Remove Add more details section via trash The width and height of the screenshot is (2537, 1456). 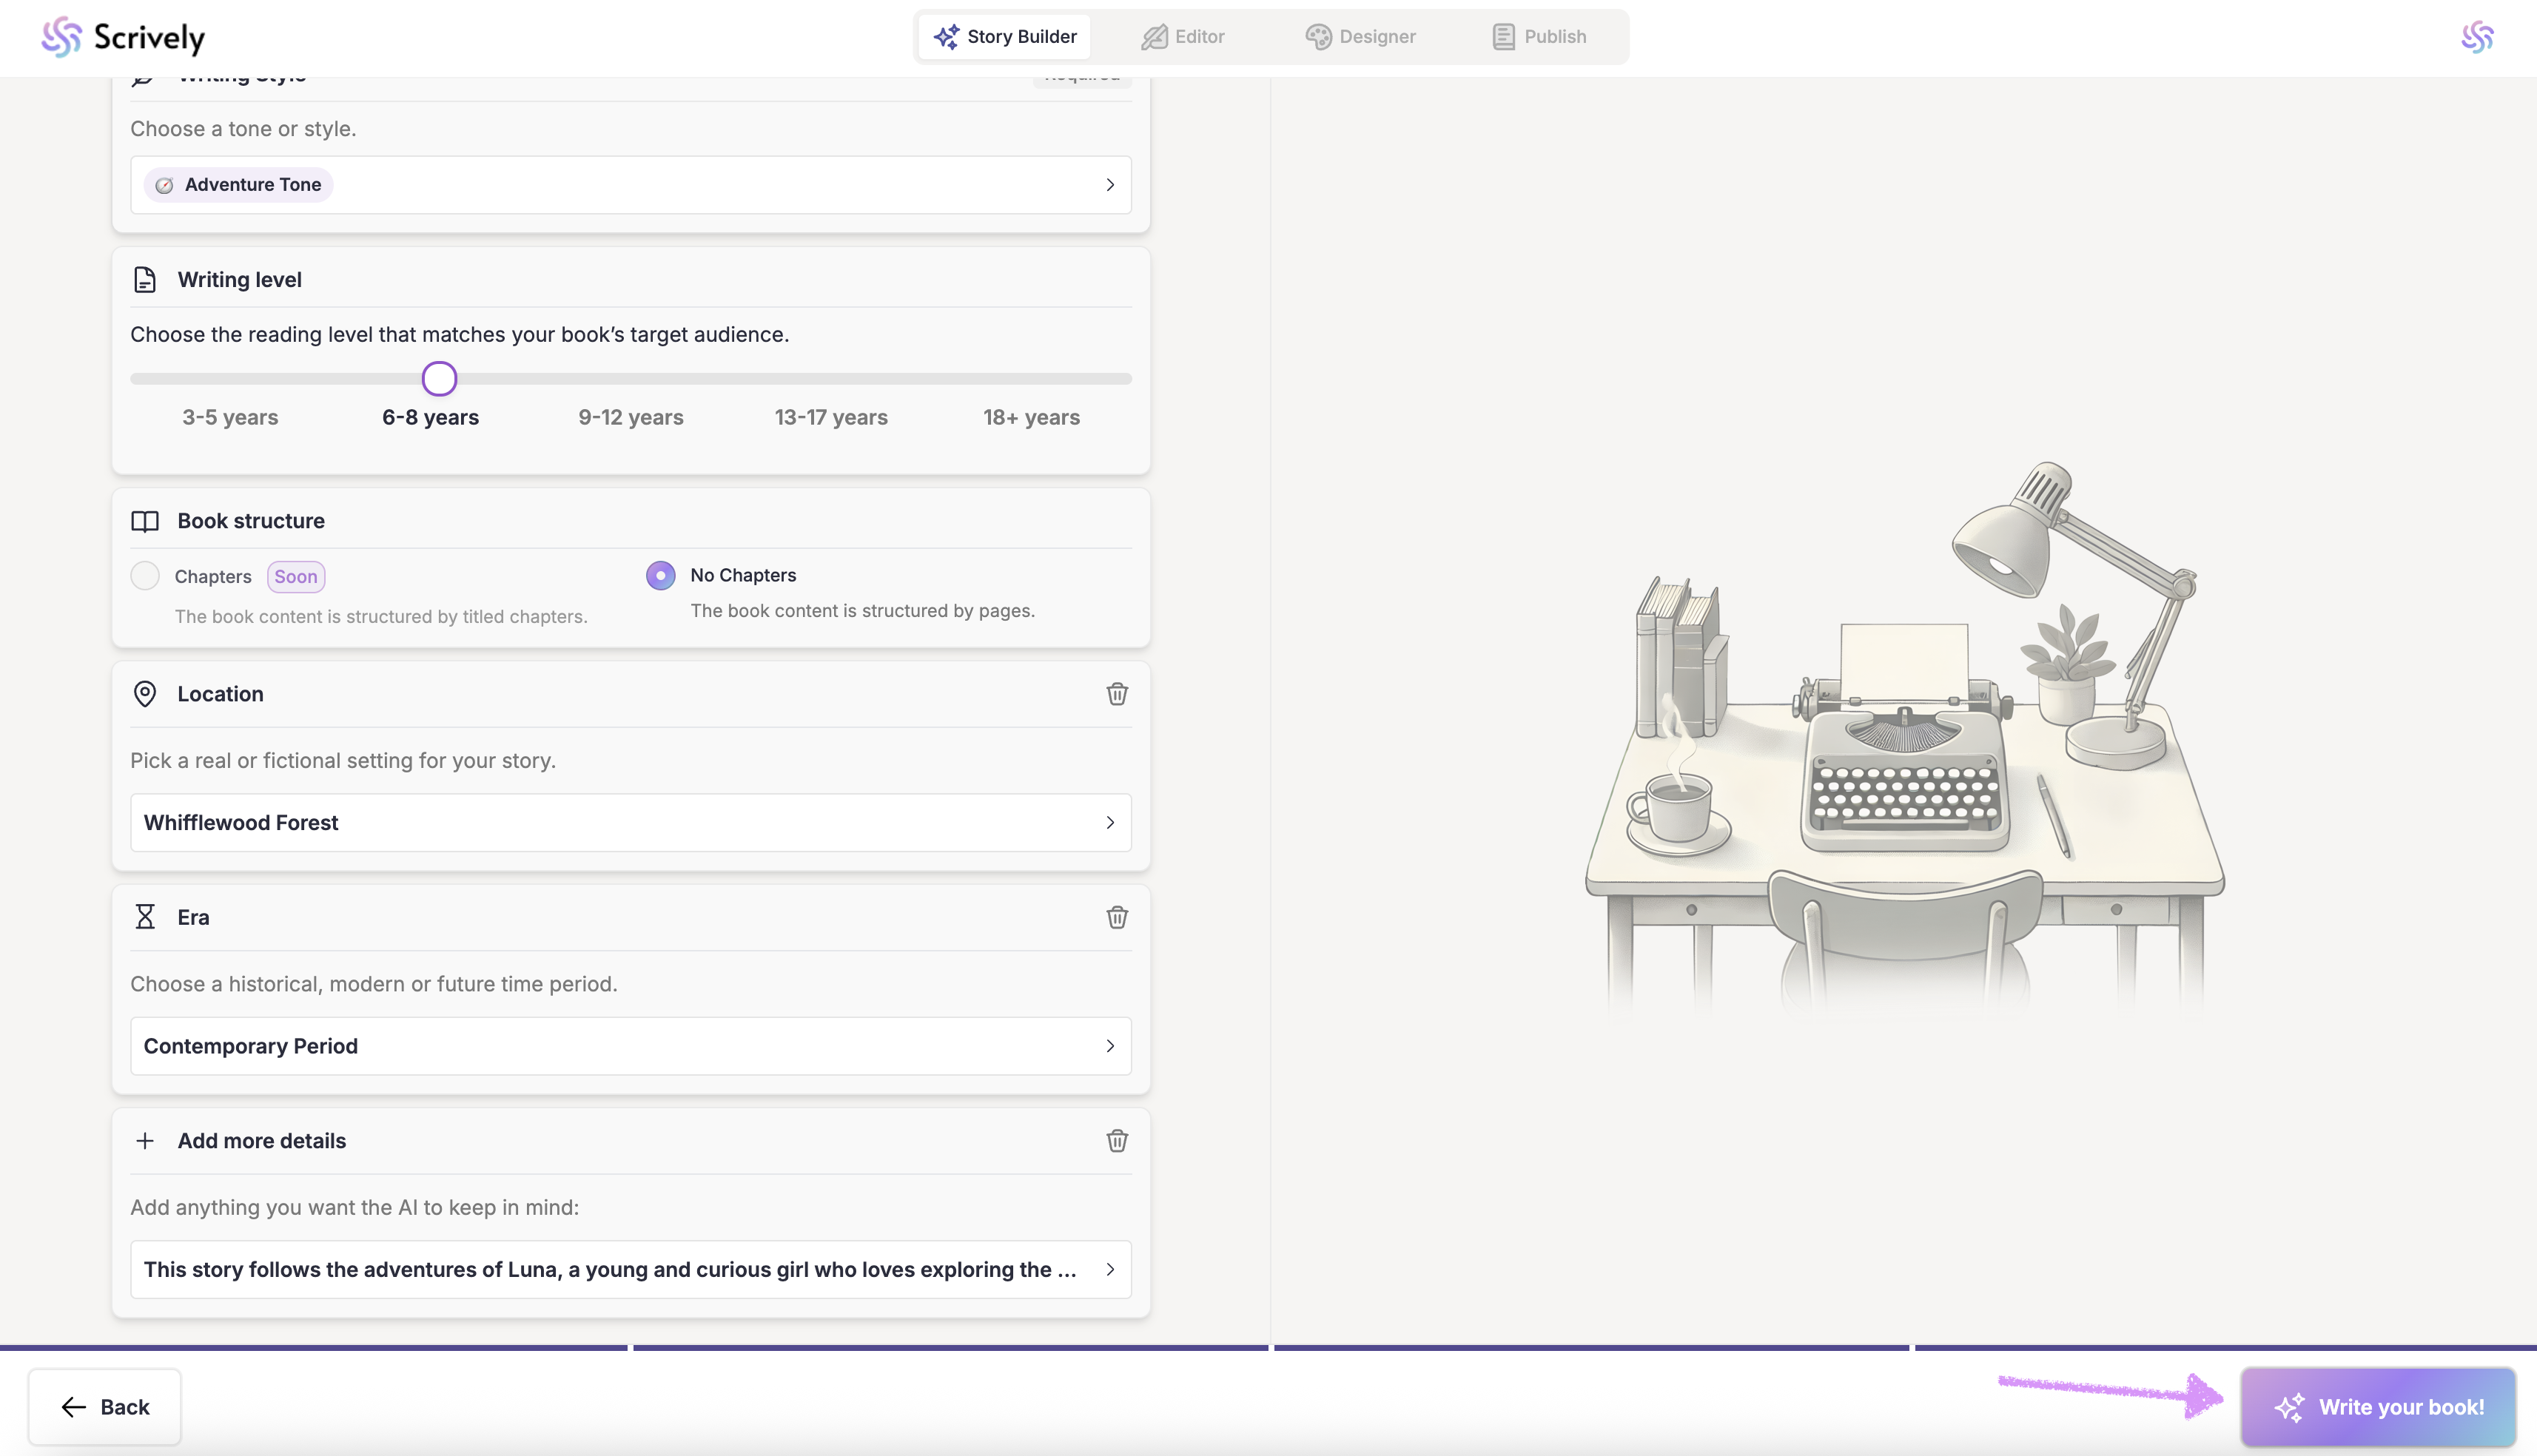click(1117, 1141)
